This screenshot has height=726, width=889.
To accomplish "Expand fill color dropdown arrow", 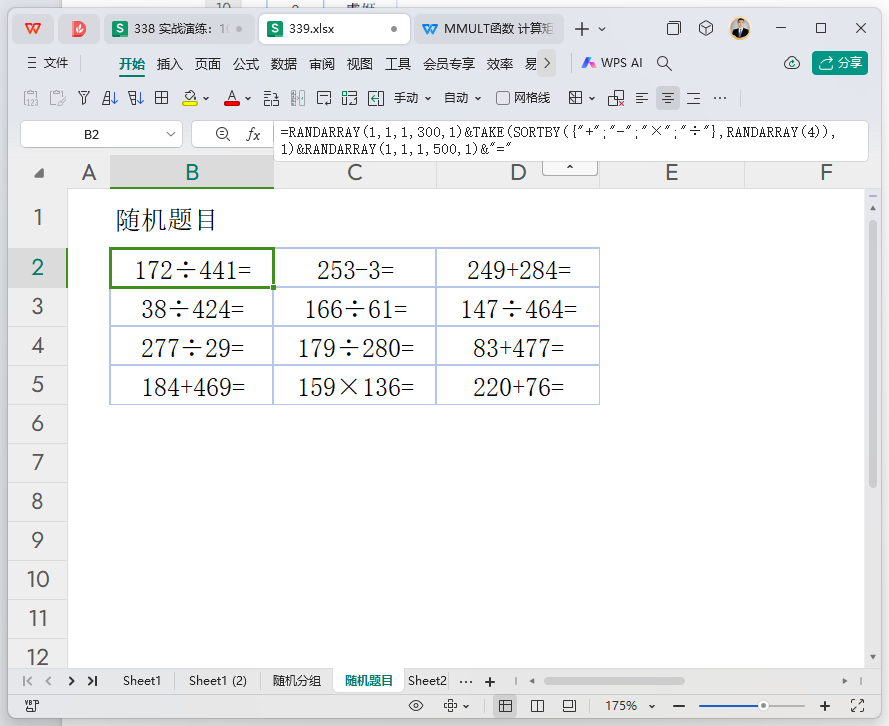I will point(206,99).
